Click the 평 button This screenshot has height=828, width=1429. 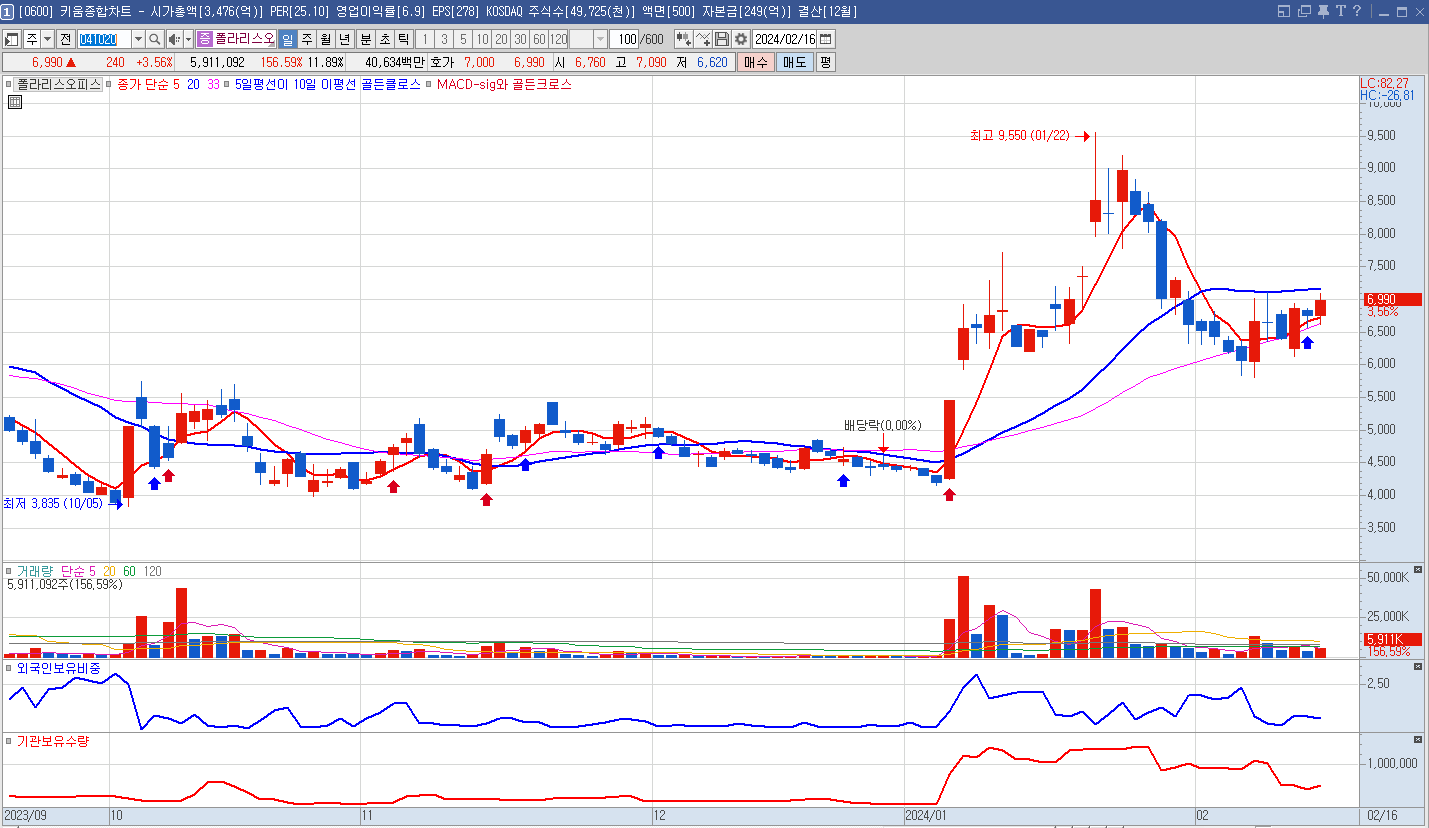(x=825, y=62)
